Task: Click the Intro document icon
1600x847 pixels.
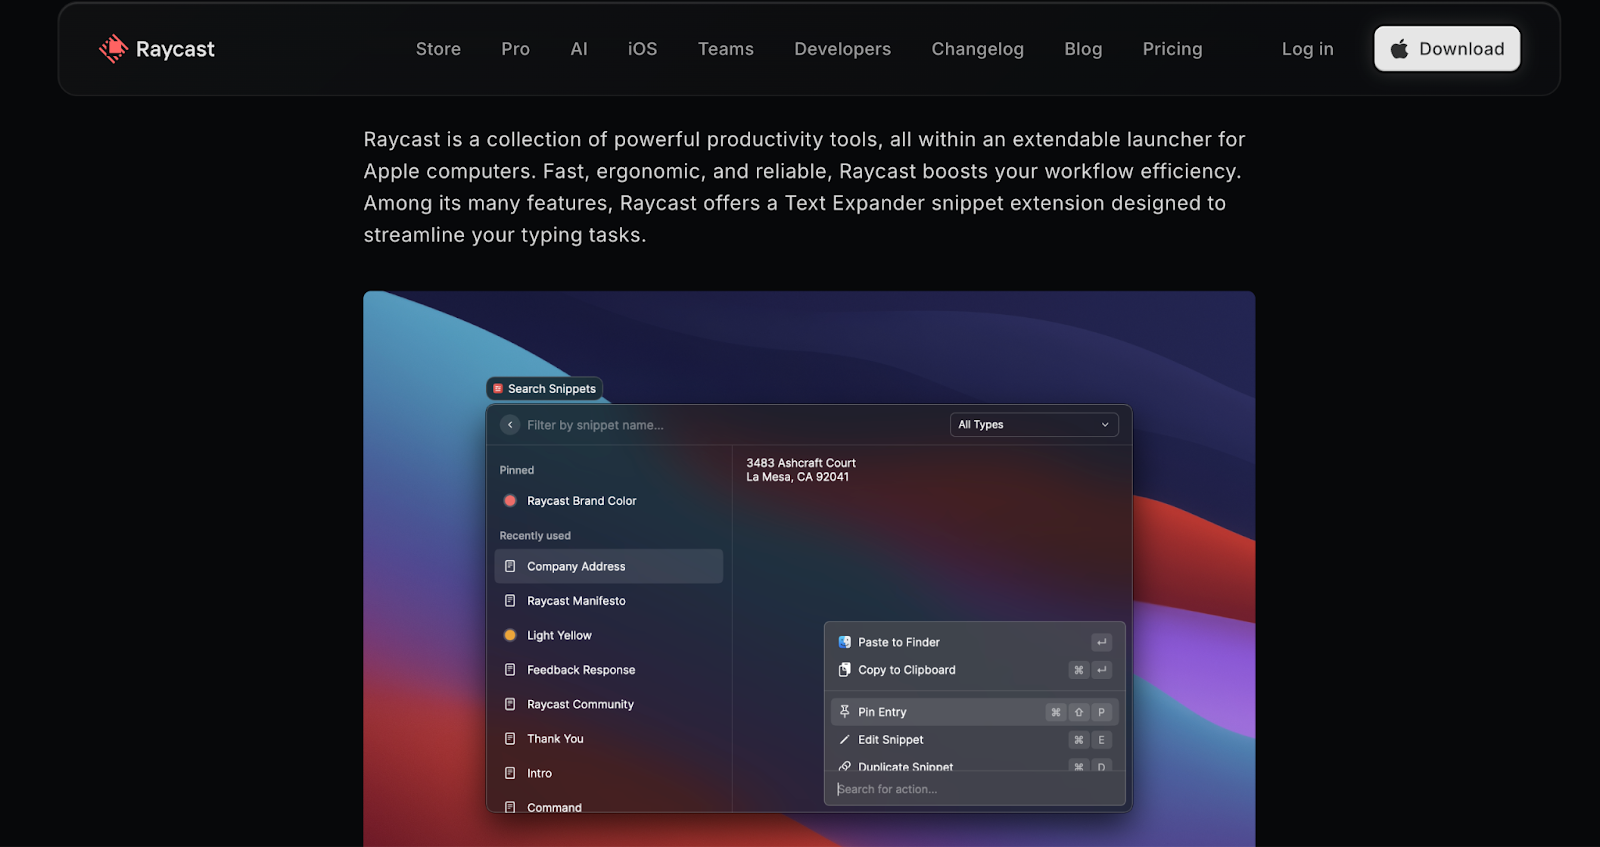Action: tap(510, 773)
